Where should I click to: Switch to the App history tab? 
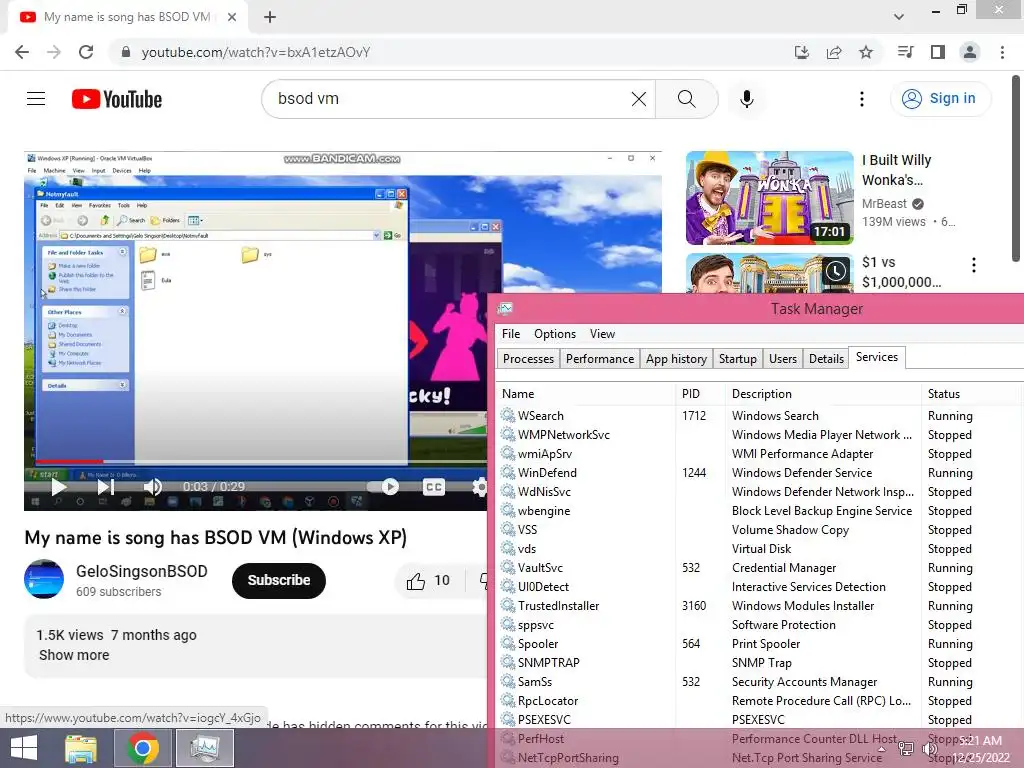click(x=676, y=359)
